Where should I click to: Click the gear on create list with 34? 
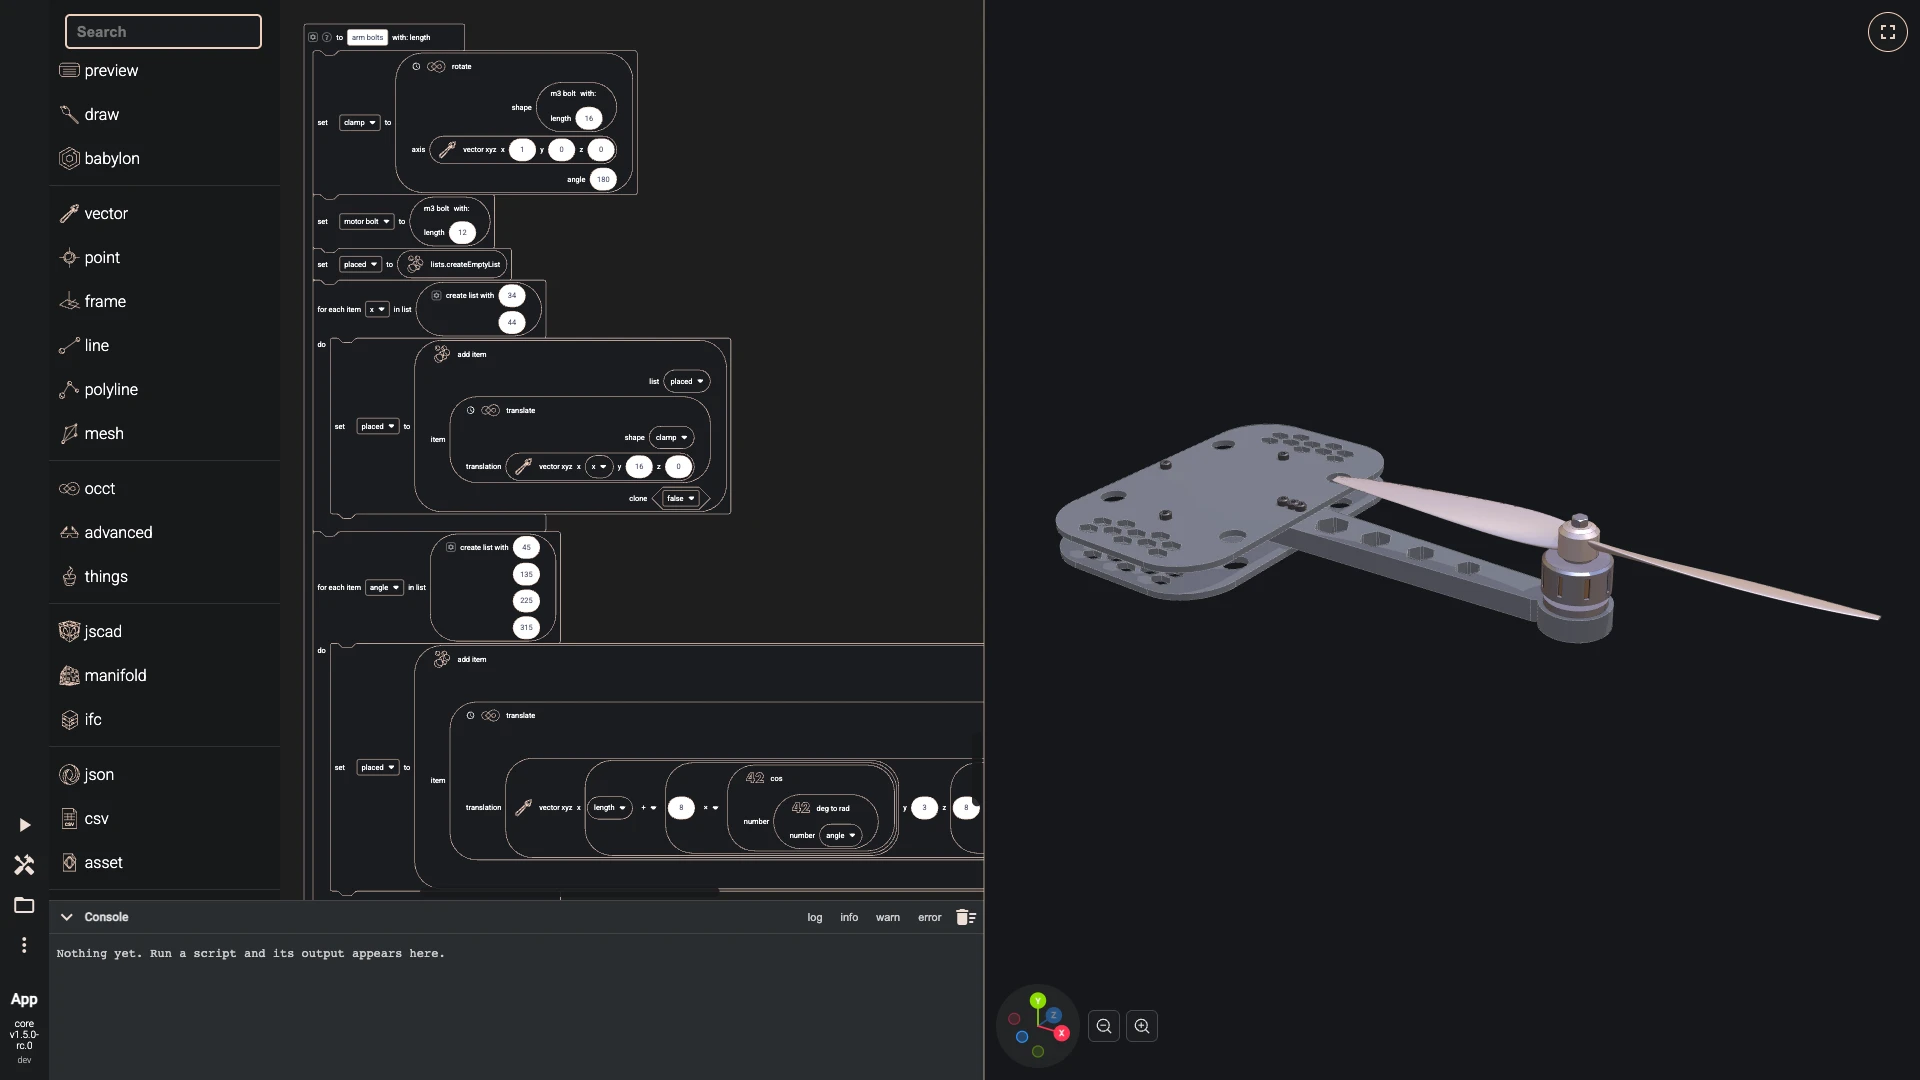coord(436,296)
